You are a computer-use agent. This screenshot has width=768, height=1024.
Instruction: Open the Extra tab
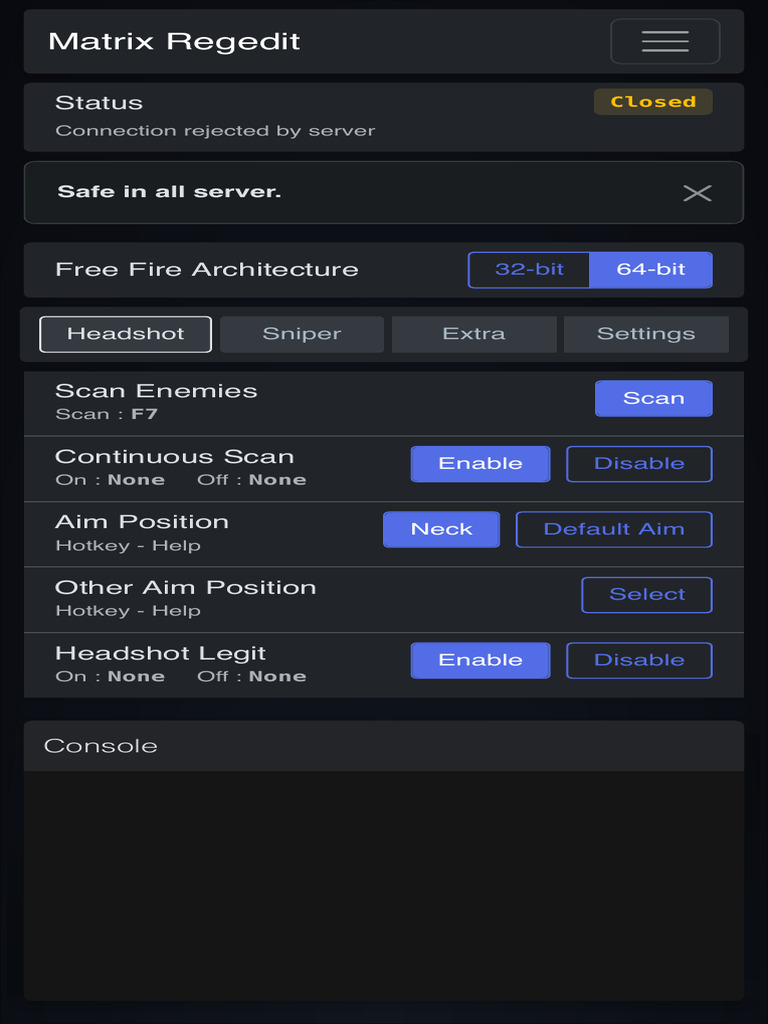tap(474, 334)
